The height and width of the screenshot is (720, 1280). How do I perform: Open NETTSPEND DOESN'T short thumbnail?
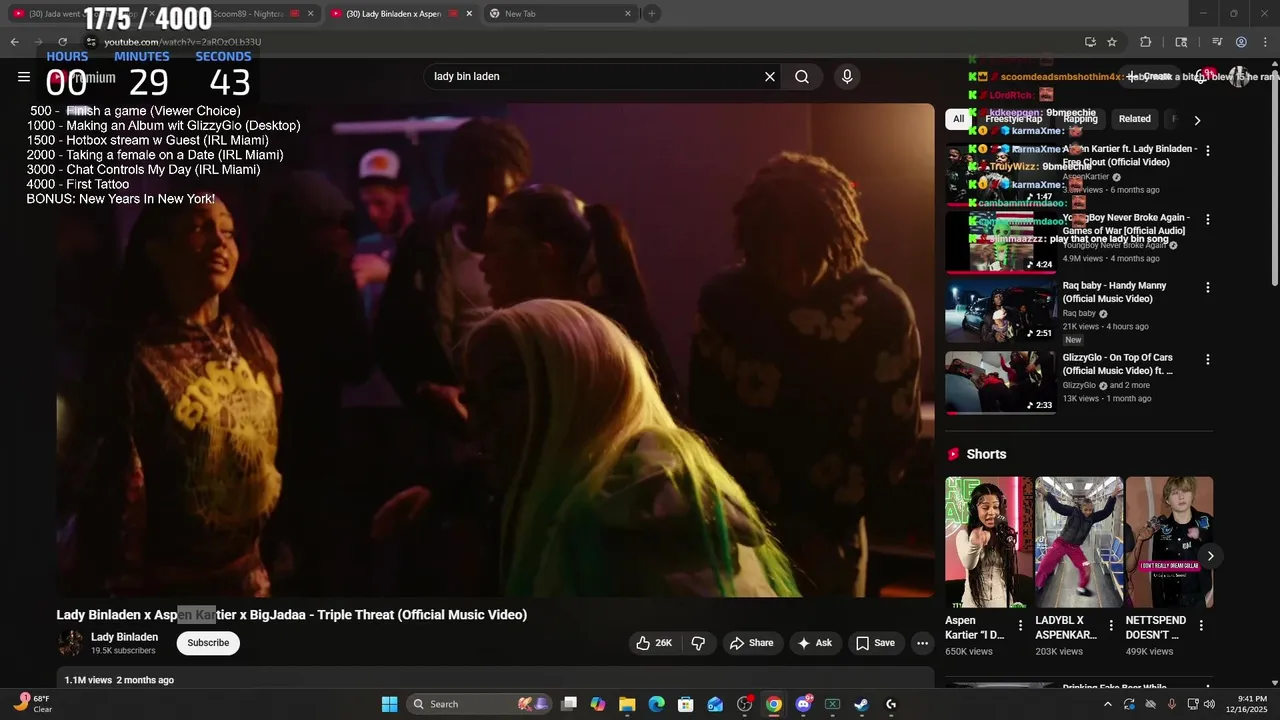(1169, 542)
